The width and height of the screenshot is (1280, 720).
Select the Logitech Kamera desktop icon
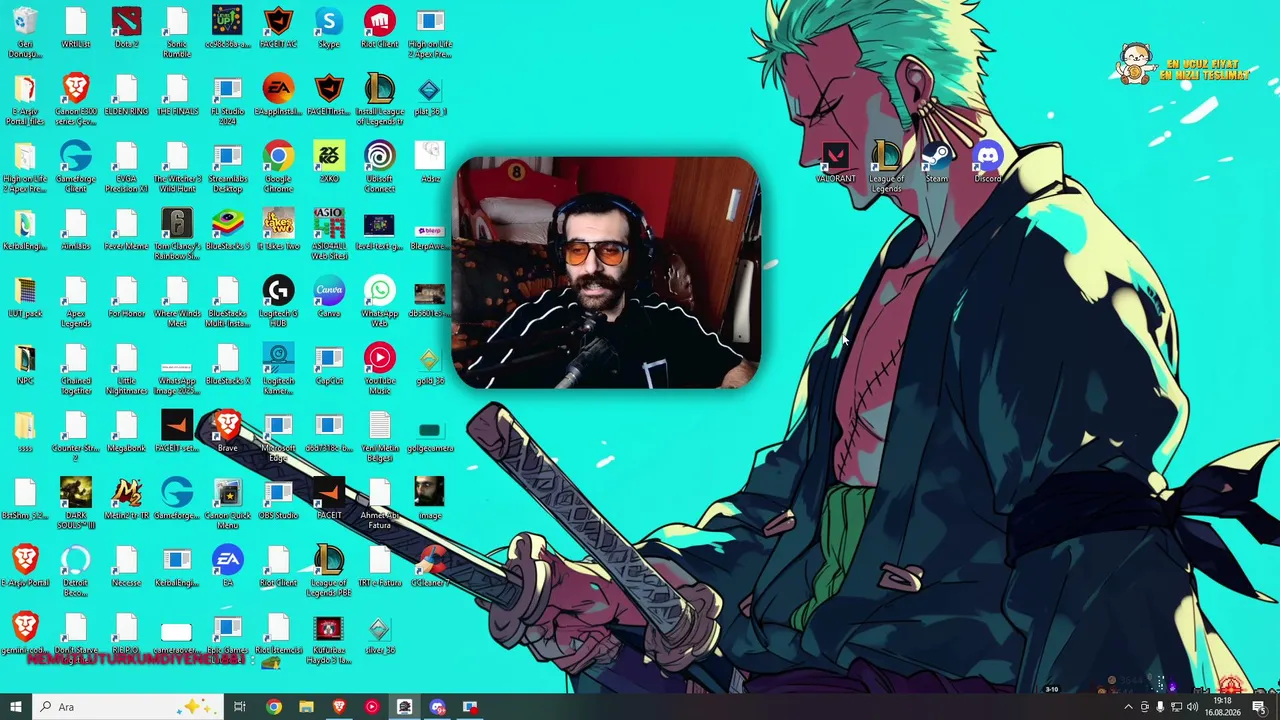(278, 368)
